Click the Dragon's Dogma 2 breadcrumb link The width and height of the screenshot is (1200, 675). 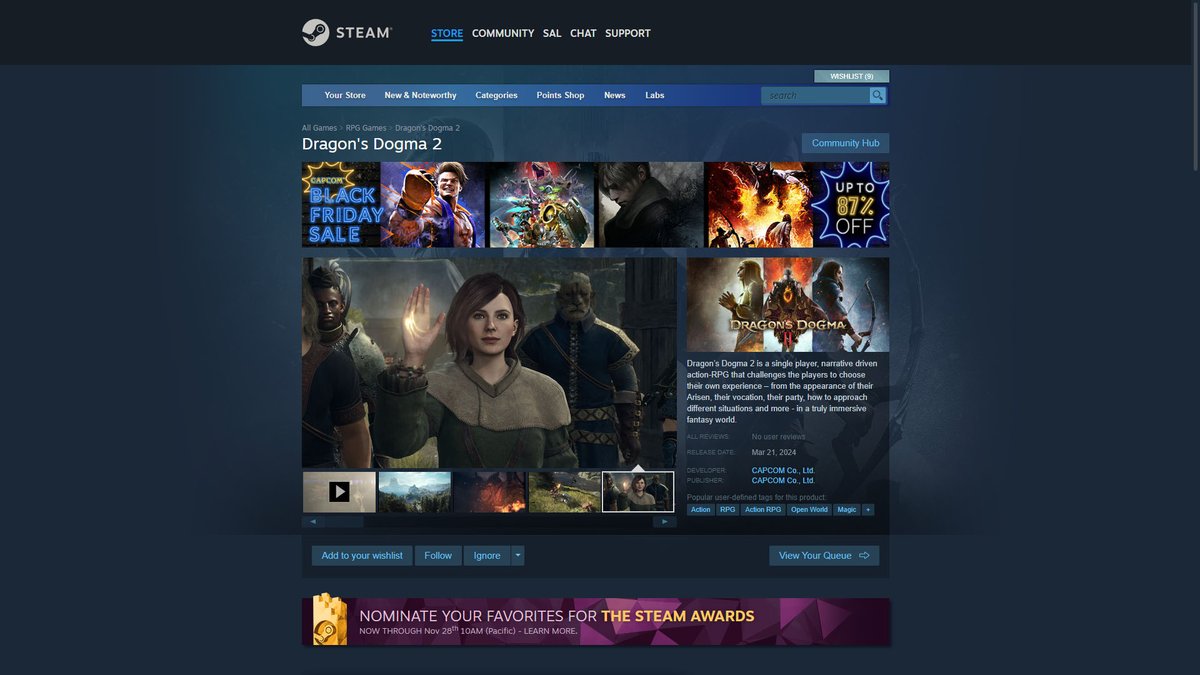coord(427,128)
